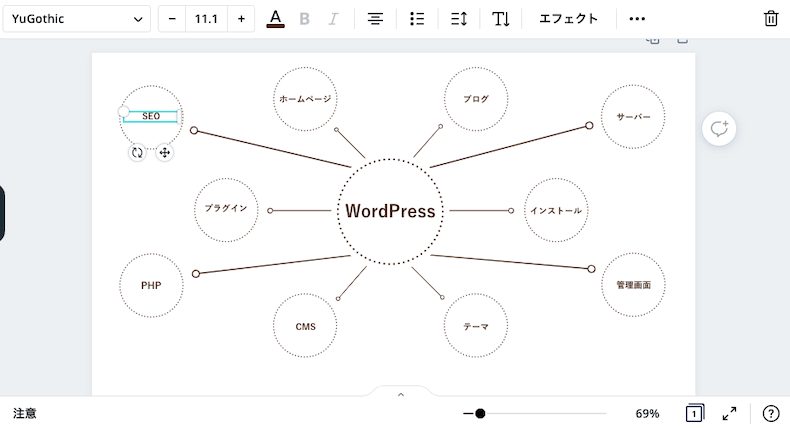Click the rotate handle below SEO text
This screenshot has height=428, width=790.
pos(137,152)
